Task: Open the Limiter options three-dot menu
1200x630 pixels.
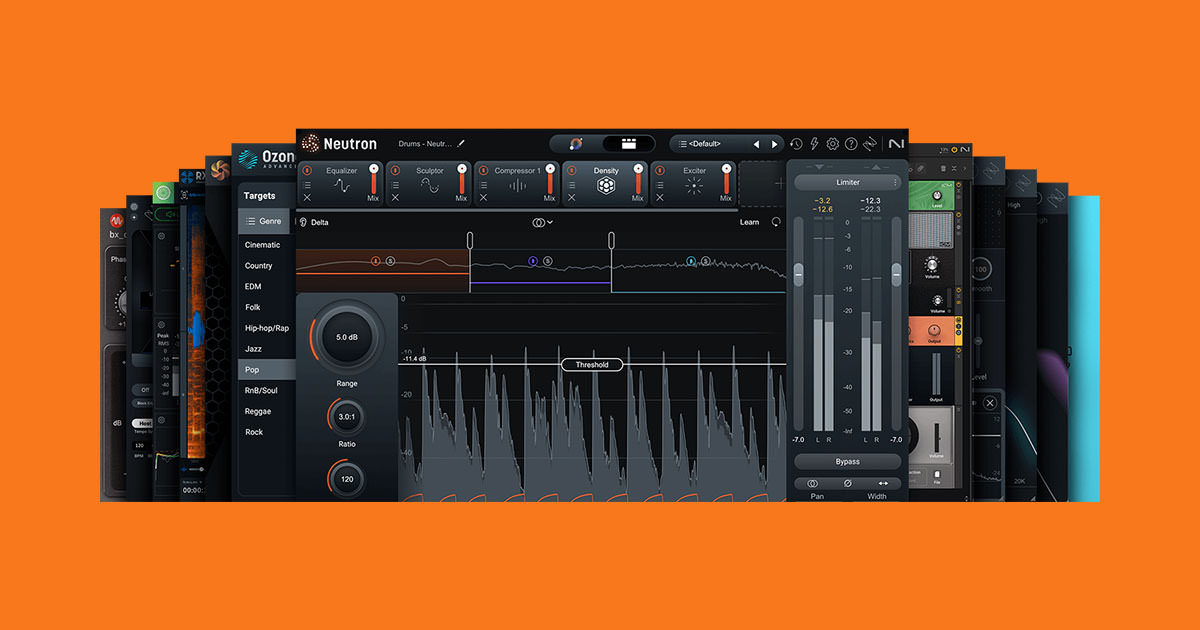Action: coord(896,183)
